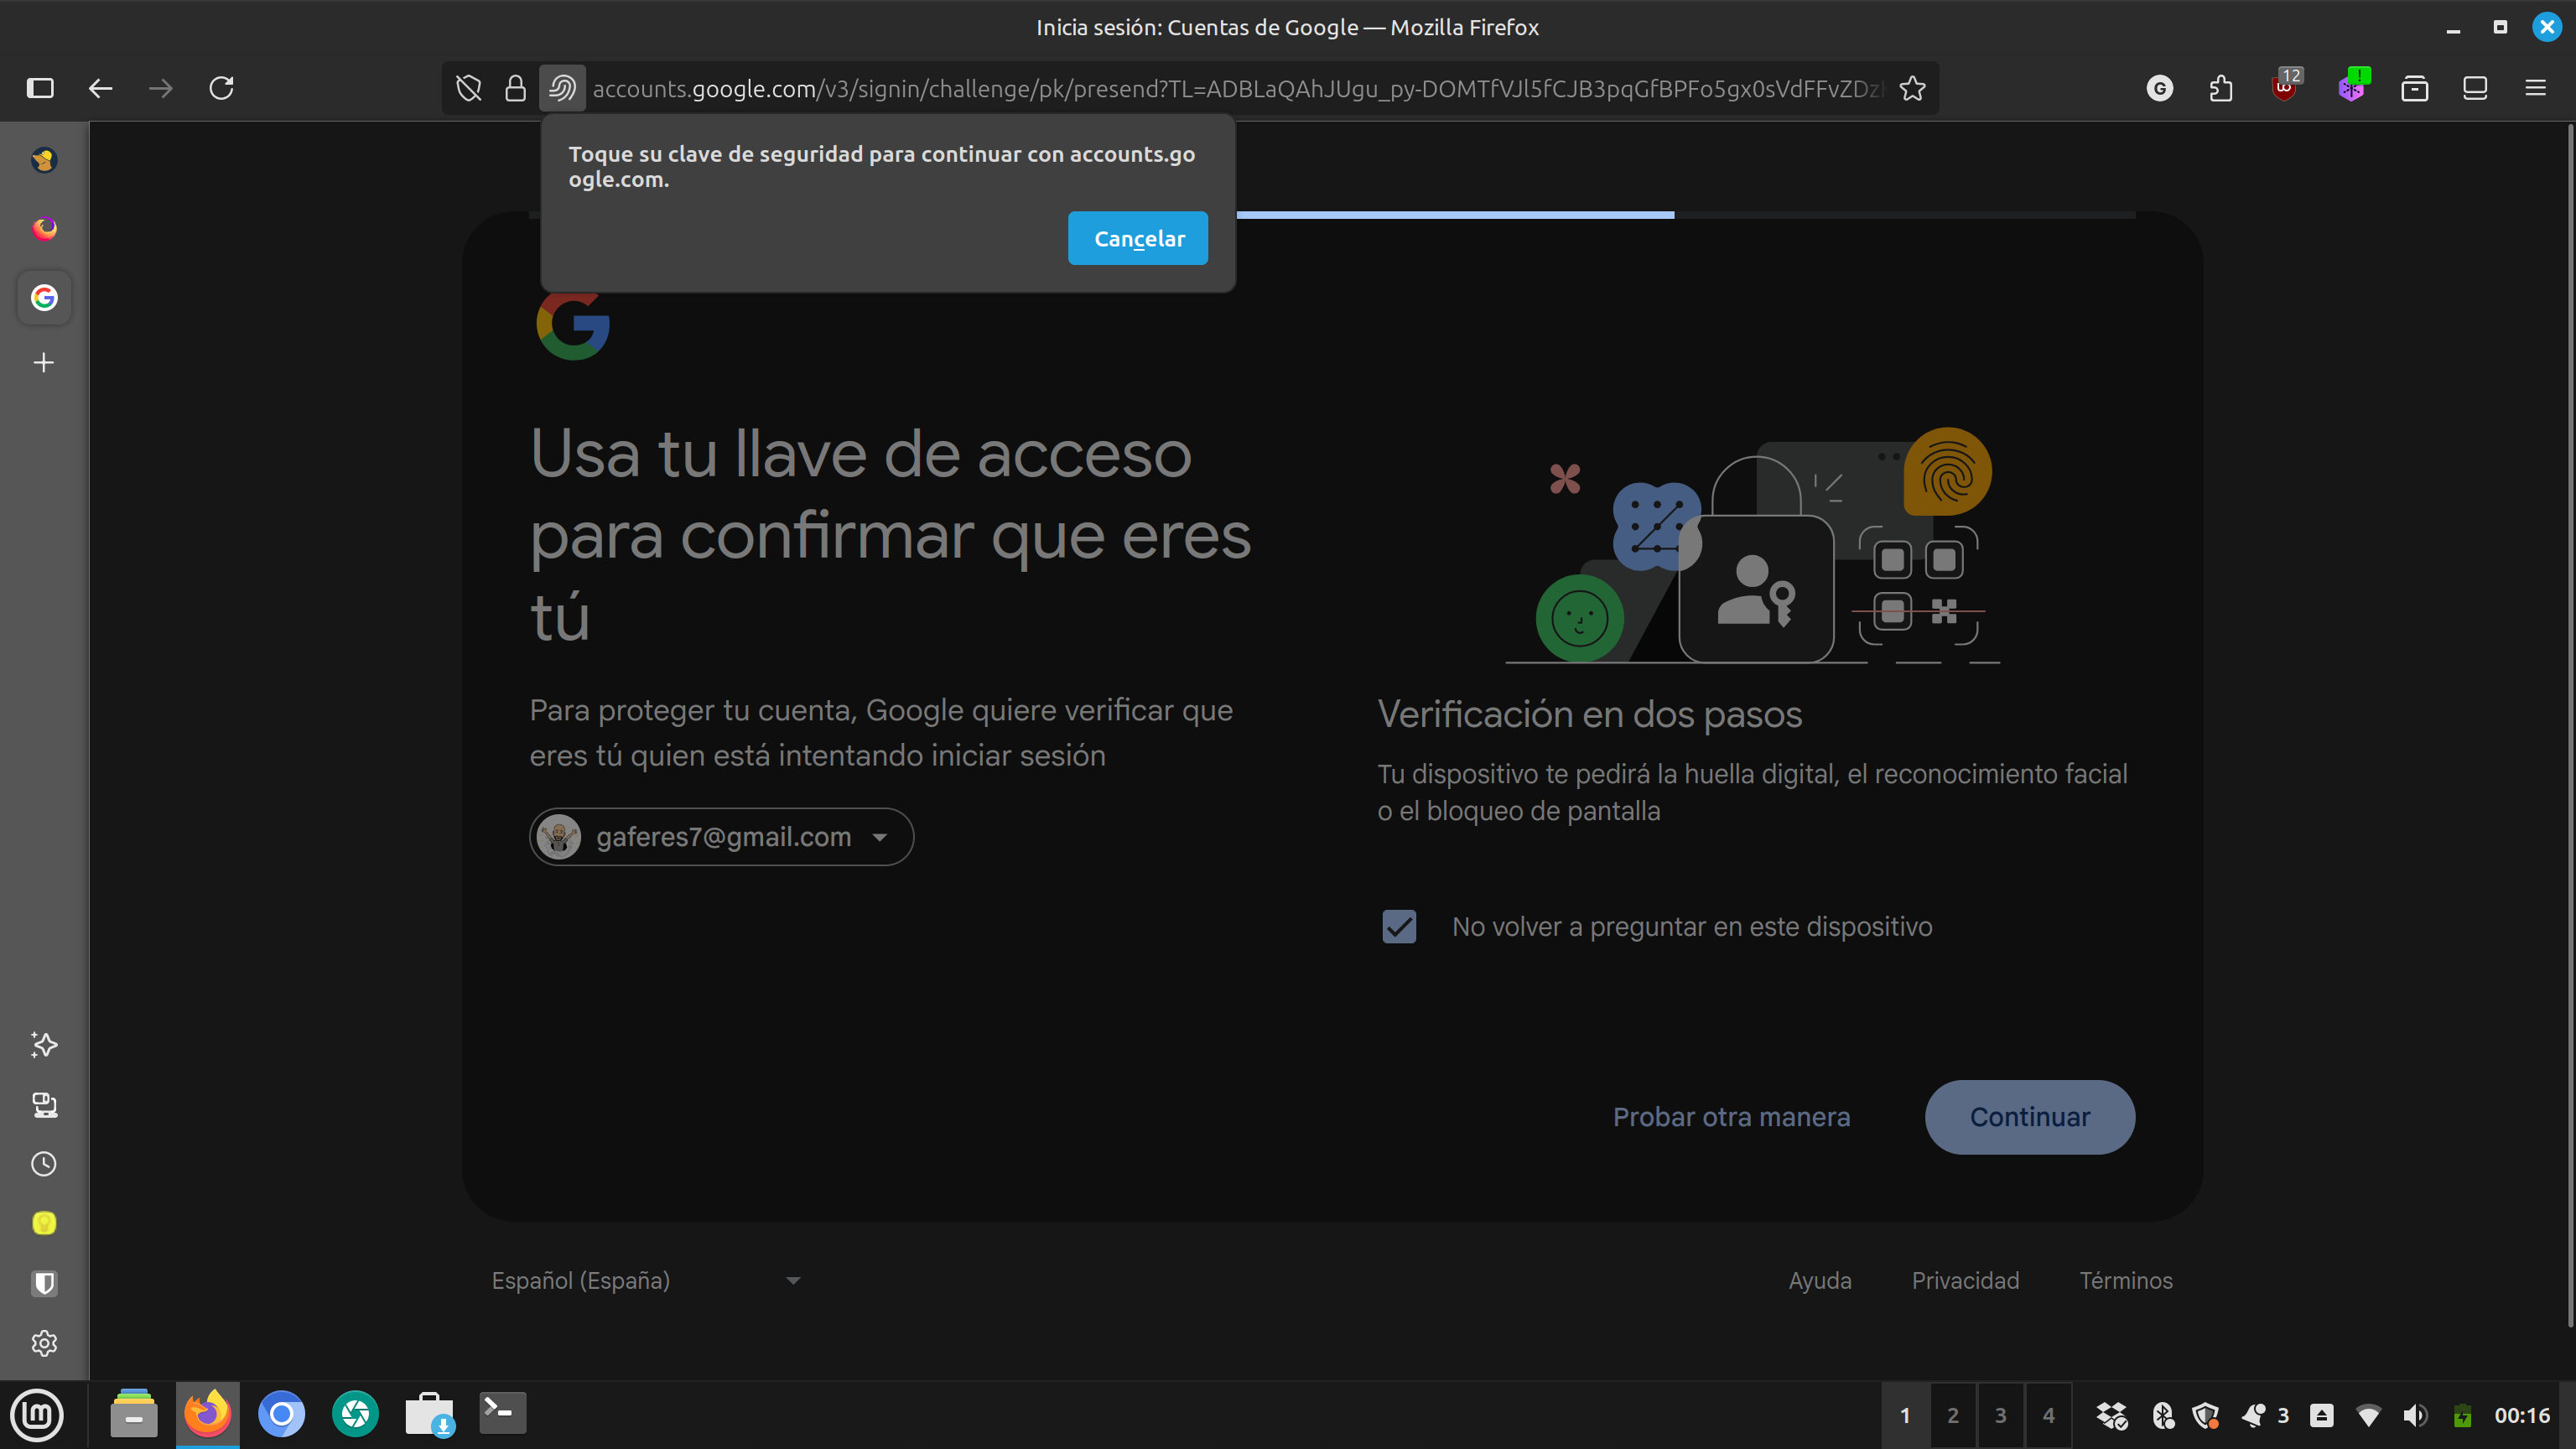Open Dropbox tray icon

tap(2111, 1415)
